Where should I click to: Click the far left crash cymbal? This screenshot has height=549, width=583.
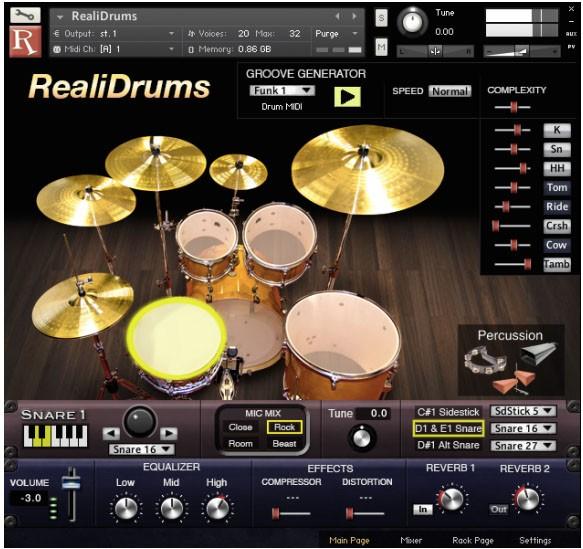point(86,200)
